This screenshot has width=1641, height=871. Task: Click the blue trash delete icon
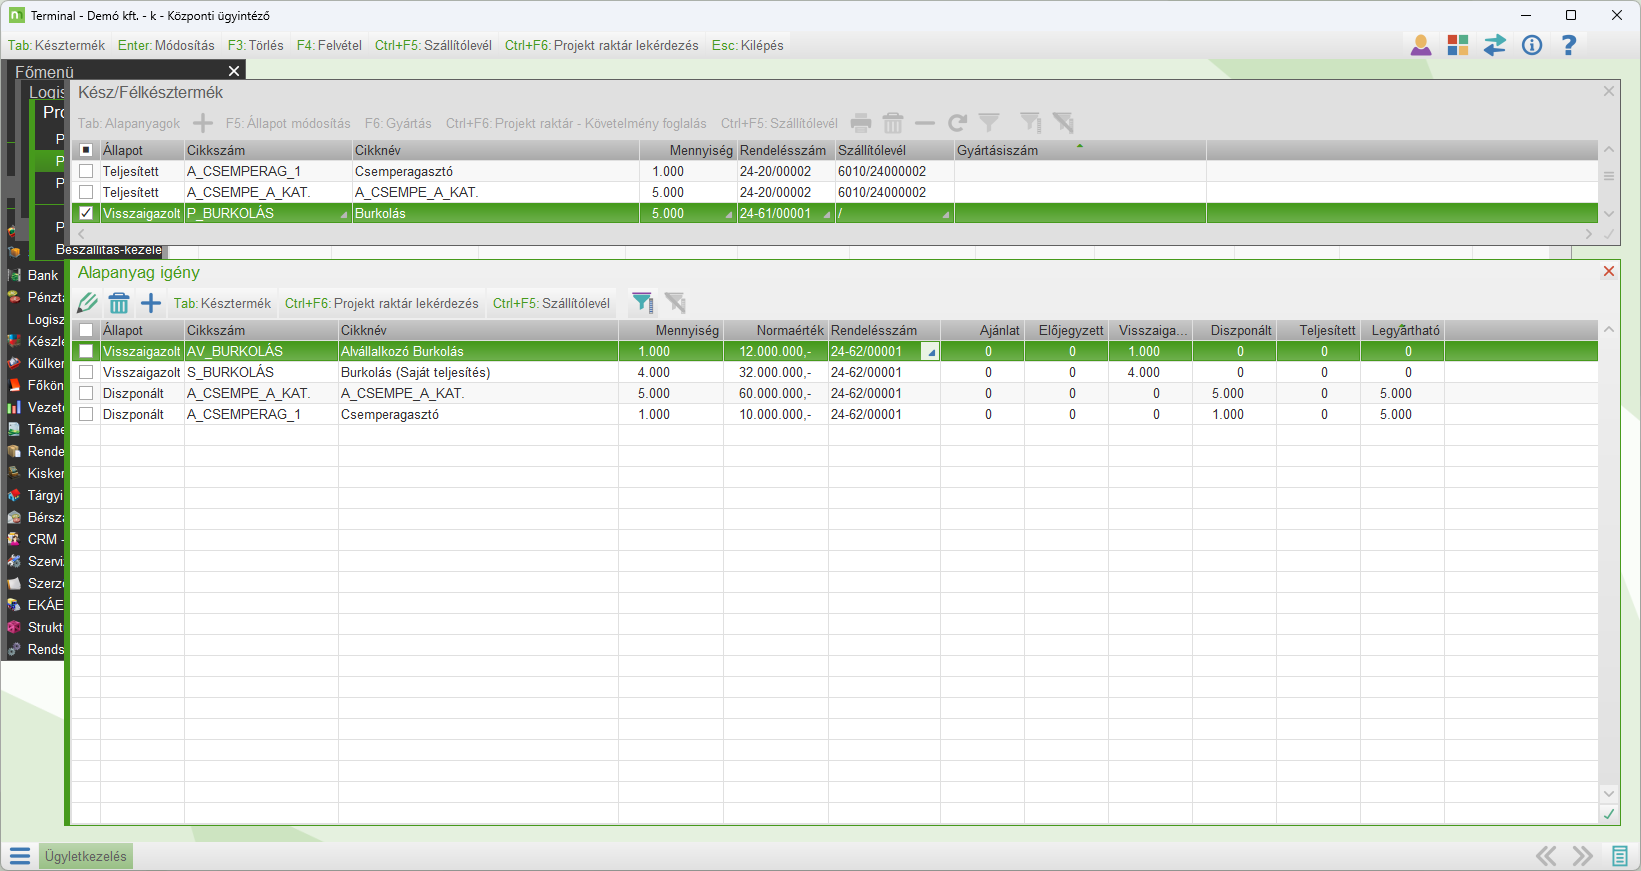(x=119, y=303)
